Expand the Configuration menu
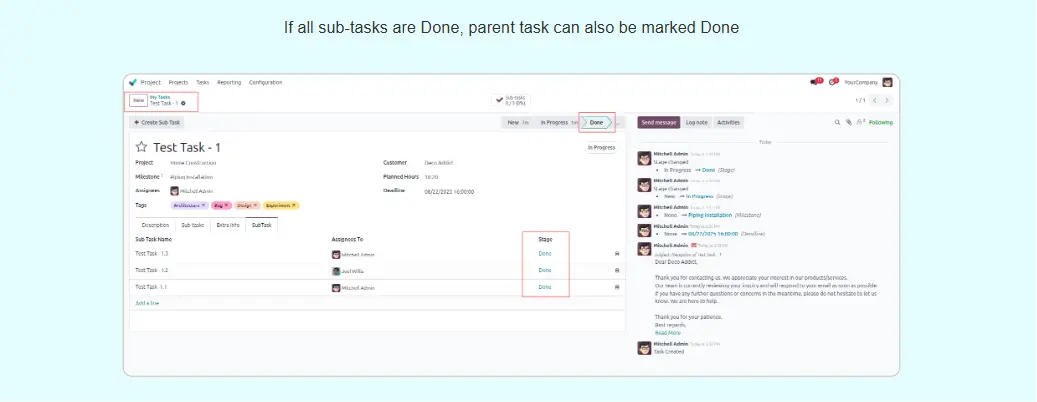The width and height of the screenshot is (1037, 402). coord(265,82)
